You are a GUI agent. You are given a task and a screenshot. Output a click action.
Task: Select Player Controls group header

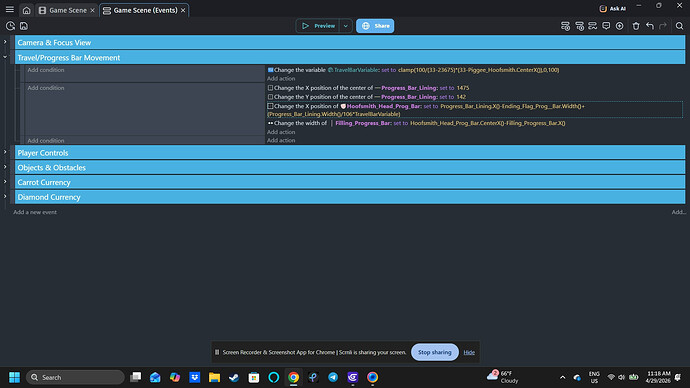pos(350,153)
